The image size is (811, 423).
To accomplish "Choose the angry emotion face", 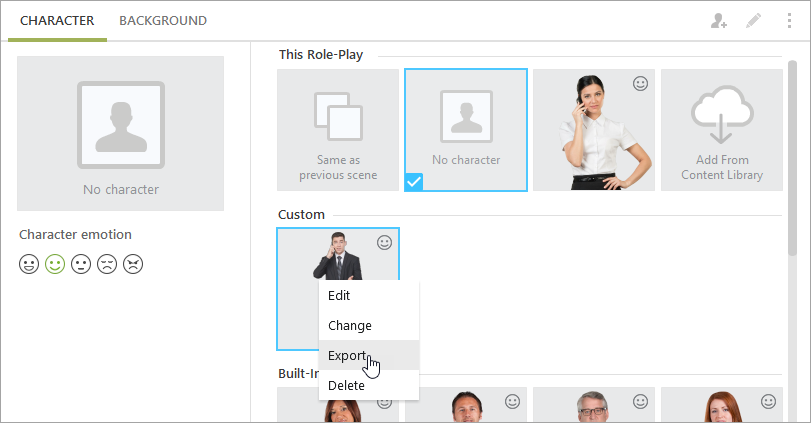I will pos(133,264).
